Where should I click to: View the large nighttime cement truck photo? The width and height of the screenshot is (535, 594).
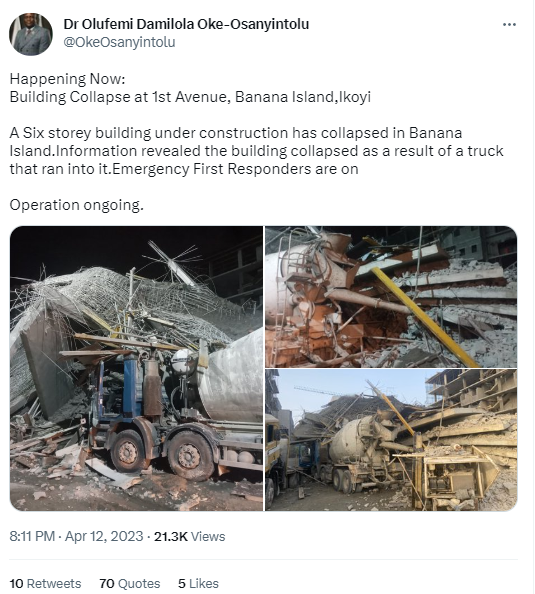pyautogui.click(x=136, y=368)
